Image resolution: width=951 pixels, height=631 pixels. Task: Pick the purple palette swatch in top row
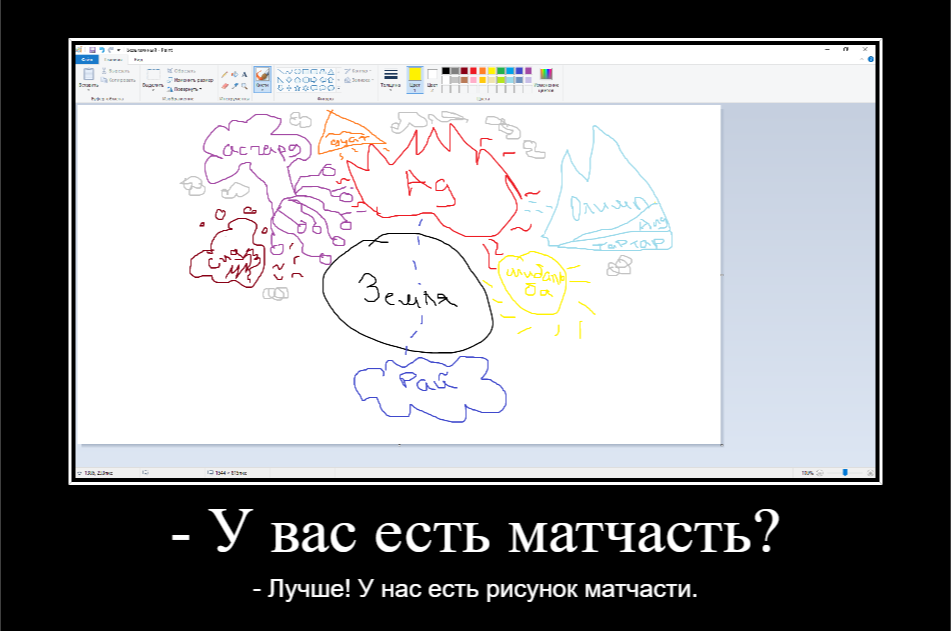(528, 71)
